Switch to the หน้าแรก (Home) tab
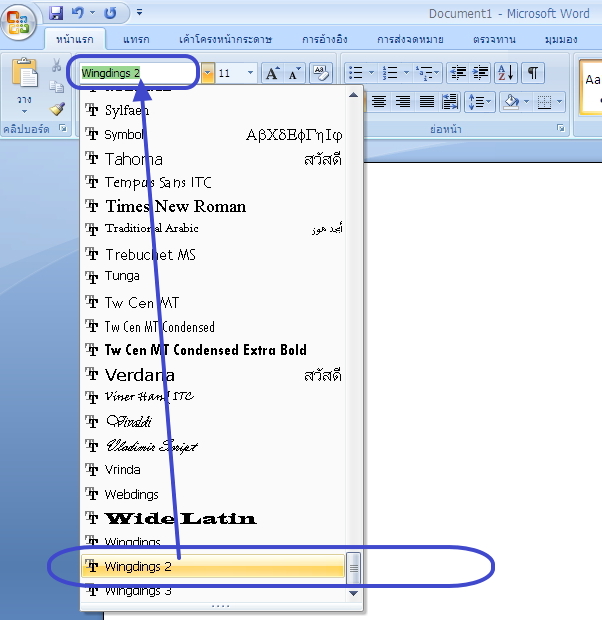Viewport: 602px width, 620px height. pyautogui.click(x=75, y=39)
